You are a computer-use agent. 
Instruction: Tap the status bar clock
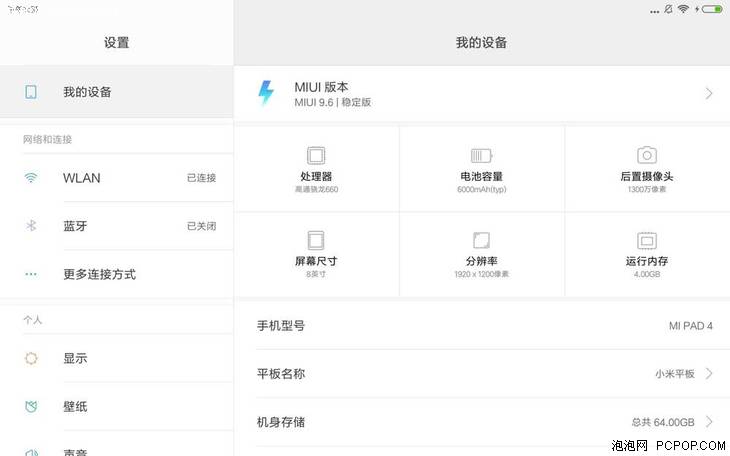(x=23, y=9)
